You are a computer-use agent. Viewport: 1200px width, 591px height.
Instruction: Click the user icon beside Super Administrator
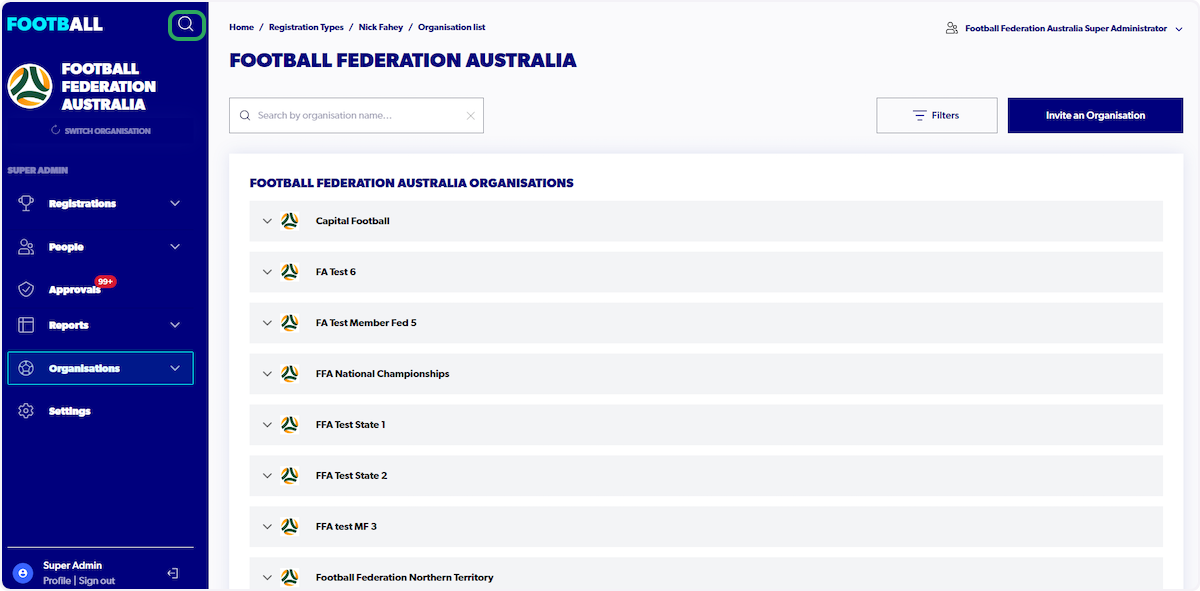coord(952,29)
